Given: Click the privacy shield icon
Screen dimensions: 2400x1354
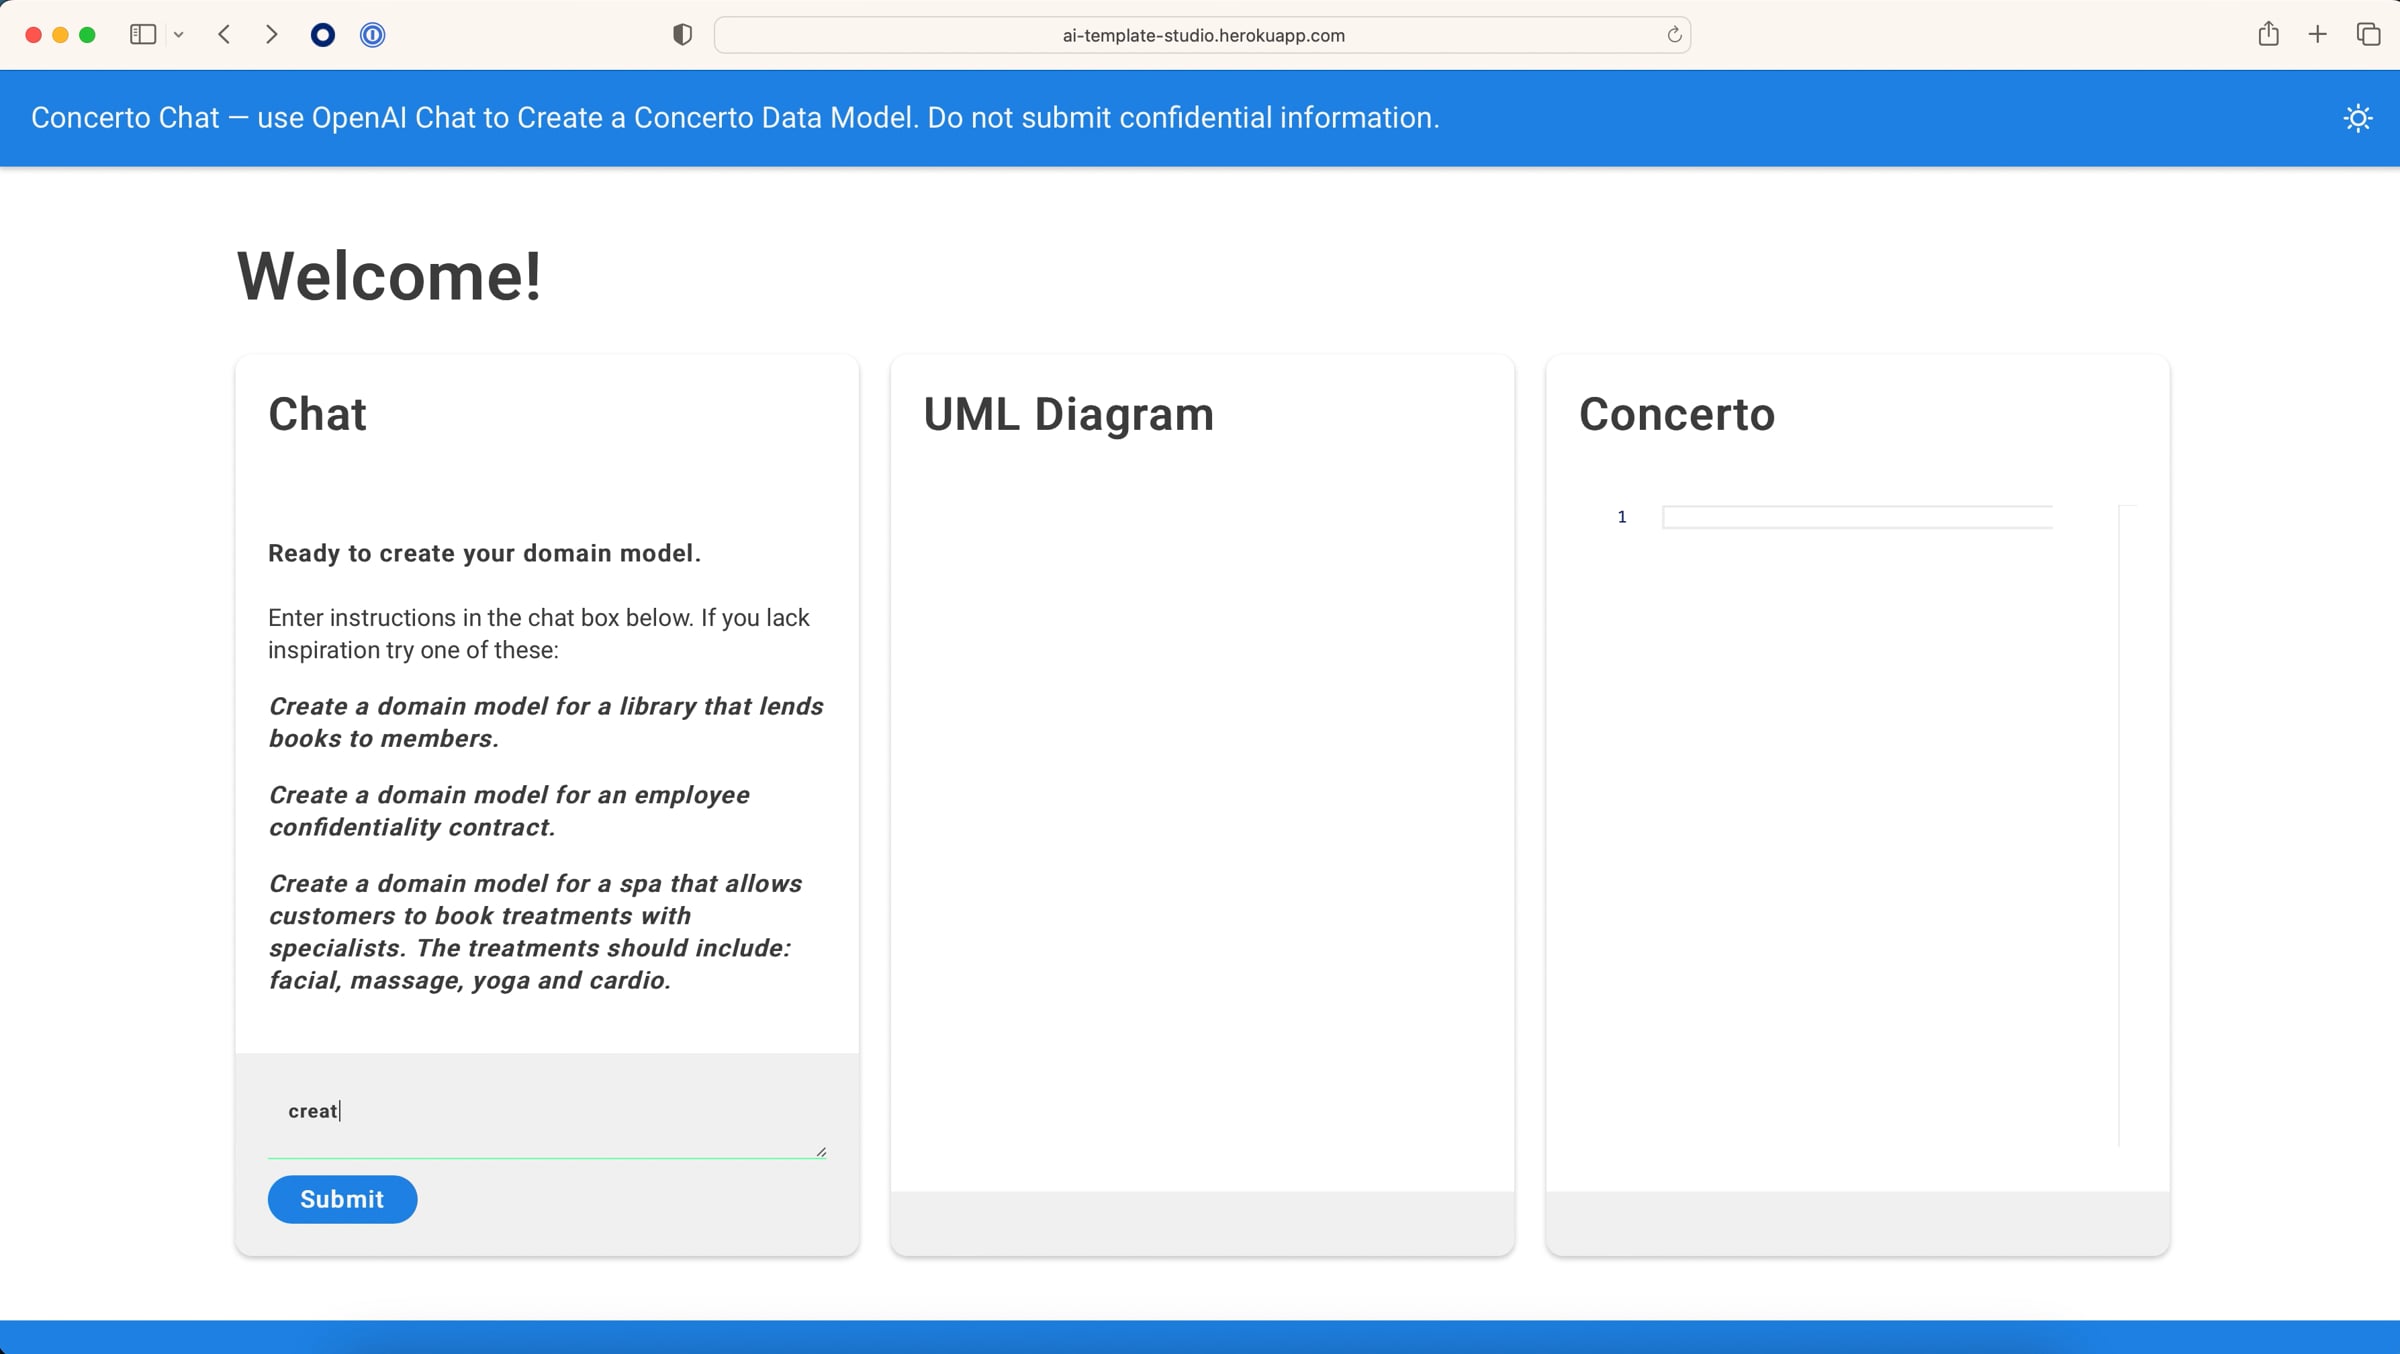Looking at the screenshot, I should coord(682,35).
